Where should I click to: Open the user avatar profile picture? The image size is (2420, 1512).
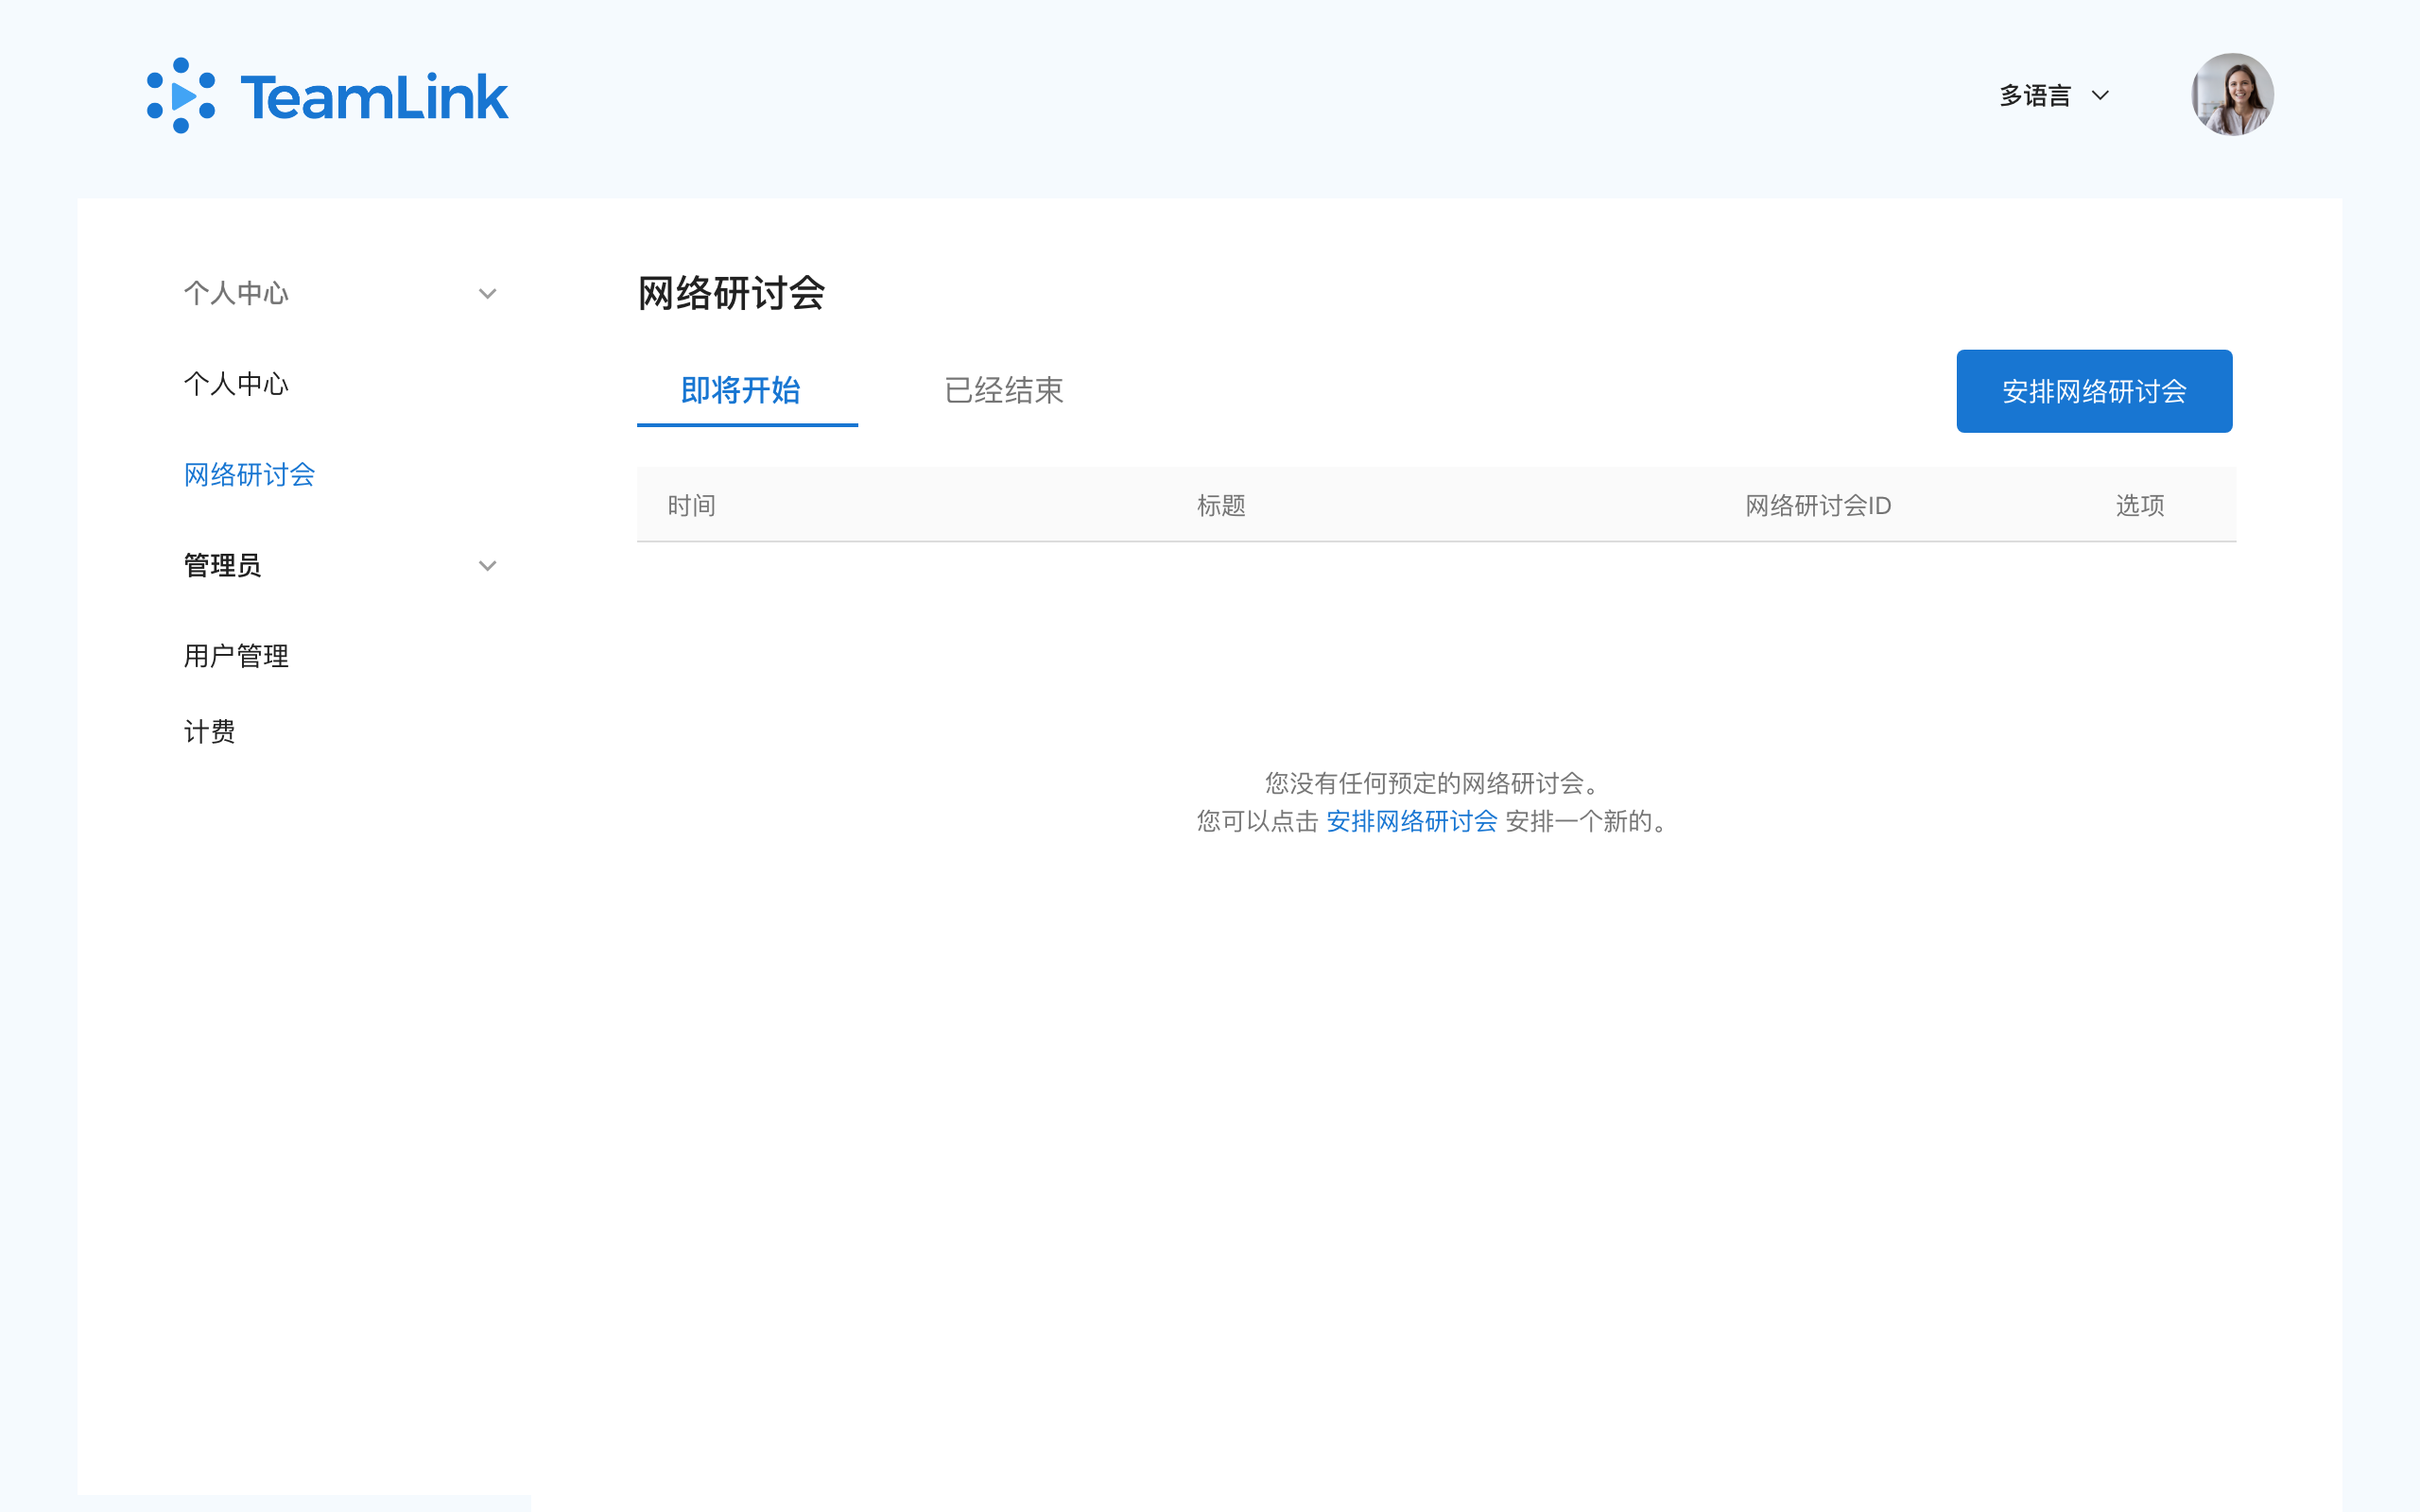(2231, 95)
